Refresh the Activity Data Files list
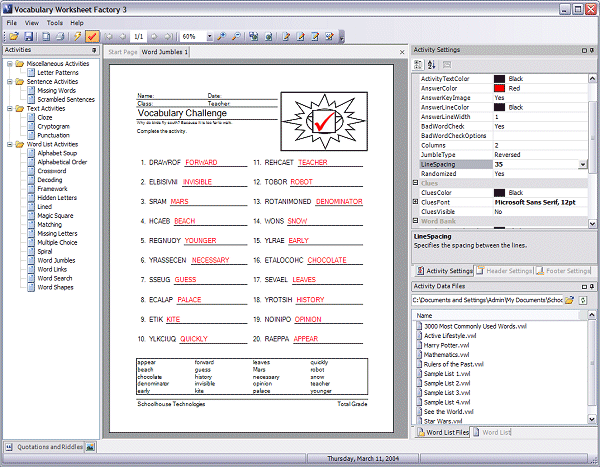This screenshot has width=600, height=467. 583,300
